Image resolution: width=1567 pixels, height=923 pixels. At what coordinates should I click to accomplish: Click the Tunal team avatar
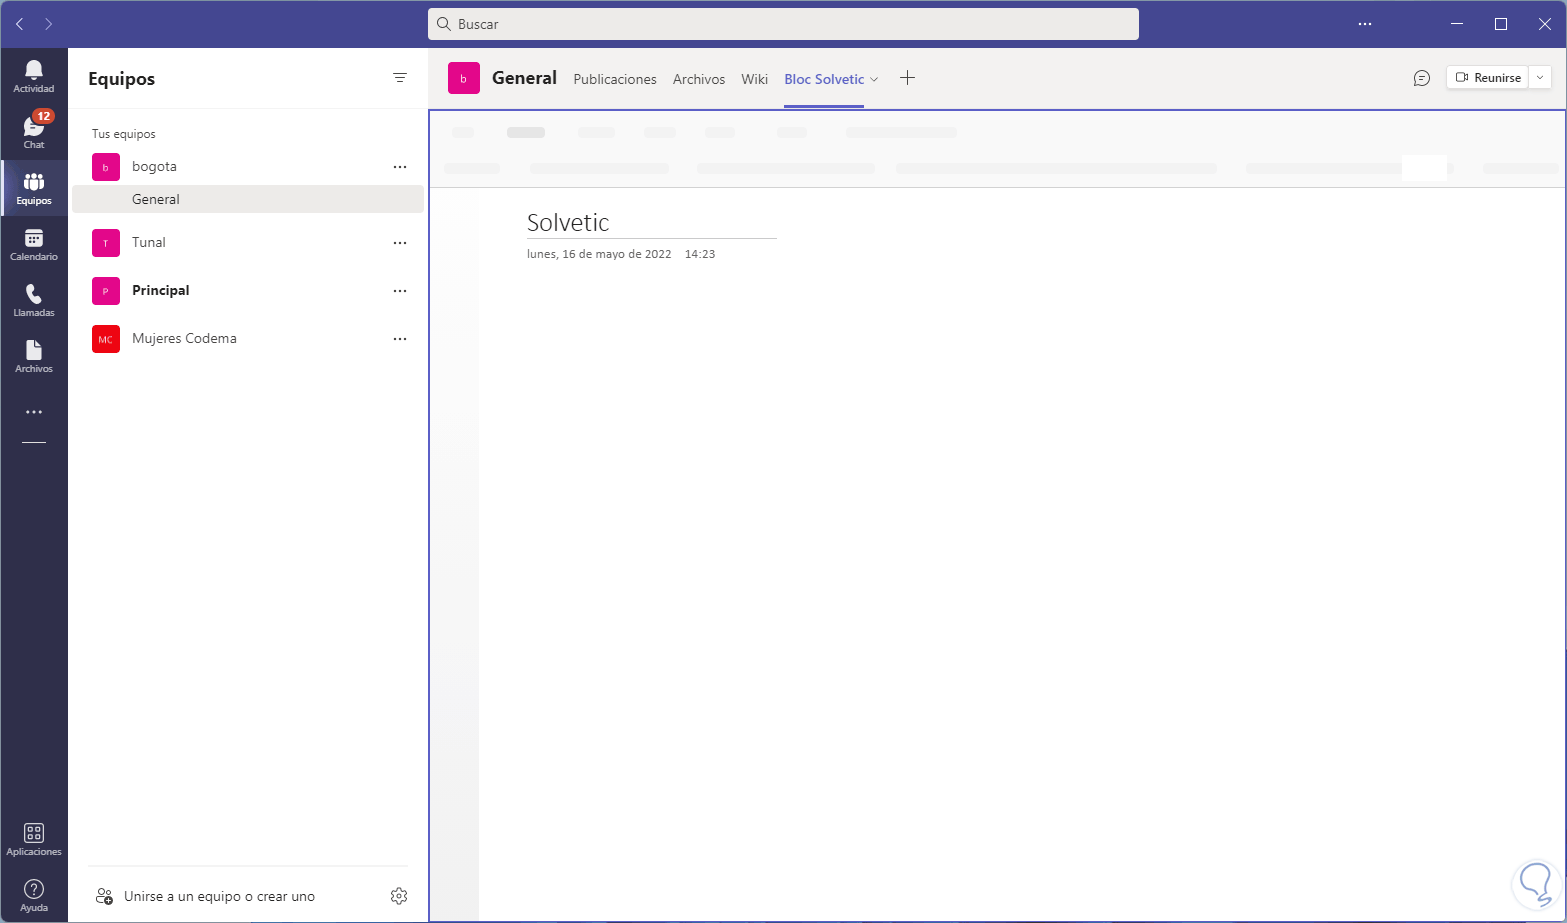pyautogui.click(x=106, y=243)
